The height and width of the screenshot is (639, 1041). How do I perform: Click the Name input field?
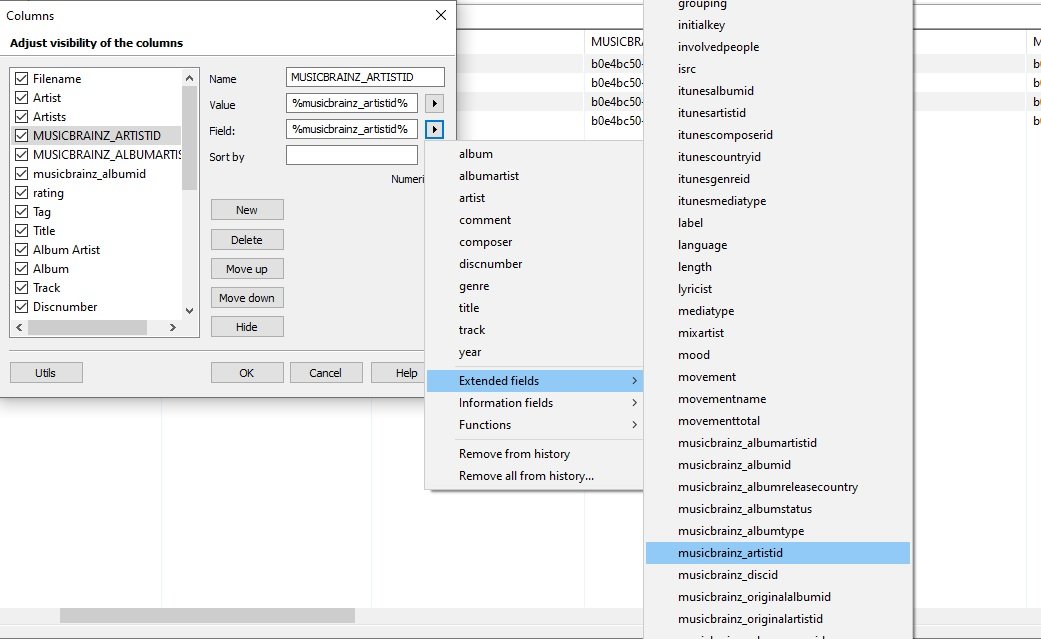click(x=365, y=77)
